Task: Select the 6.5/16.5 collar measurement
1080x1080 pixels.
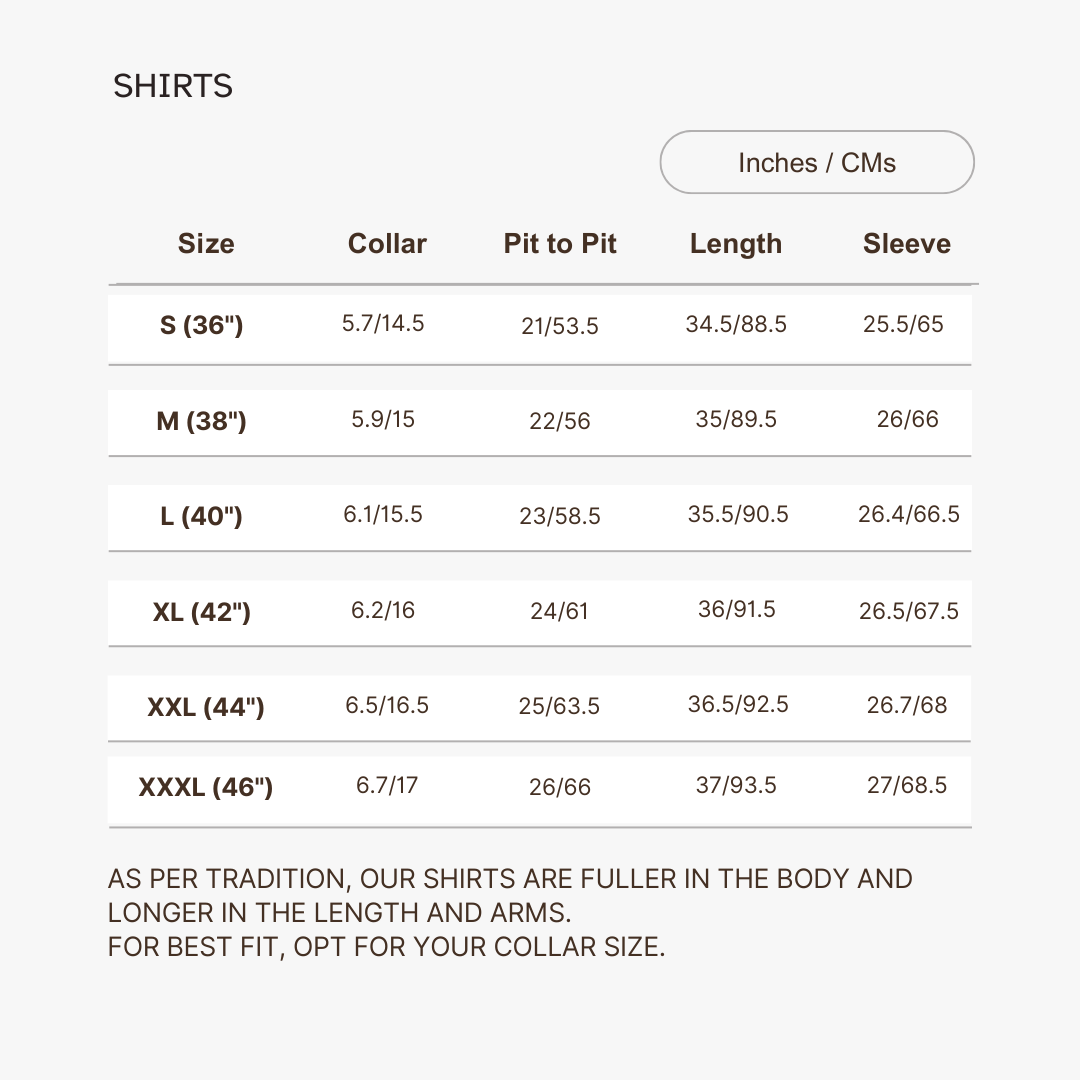Action: coord(387,705)
